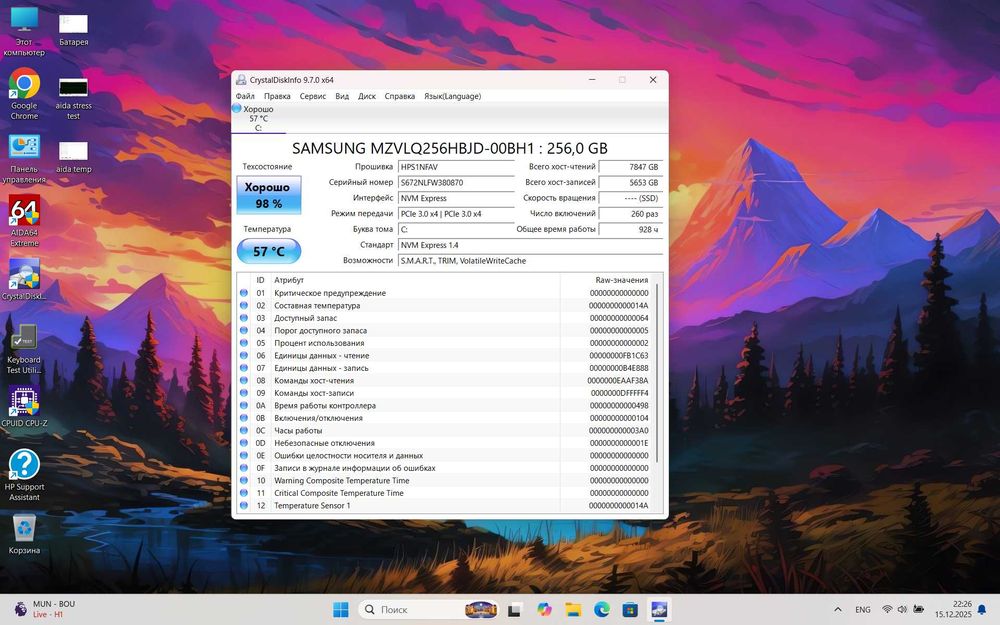Viewport: 1000px width, 625px height.
Task: Open the Диск menu
Action: [367, 96]
